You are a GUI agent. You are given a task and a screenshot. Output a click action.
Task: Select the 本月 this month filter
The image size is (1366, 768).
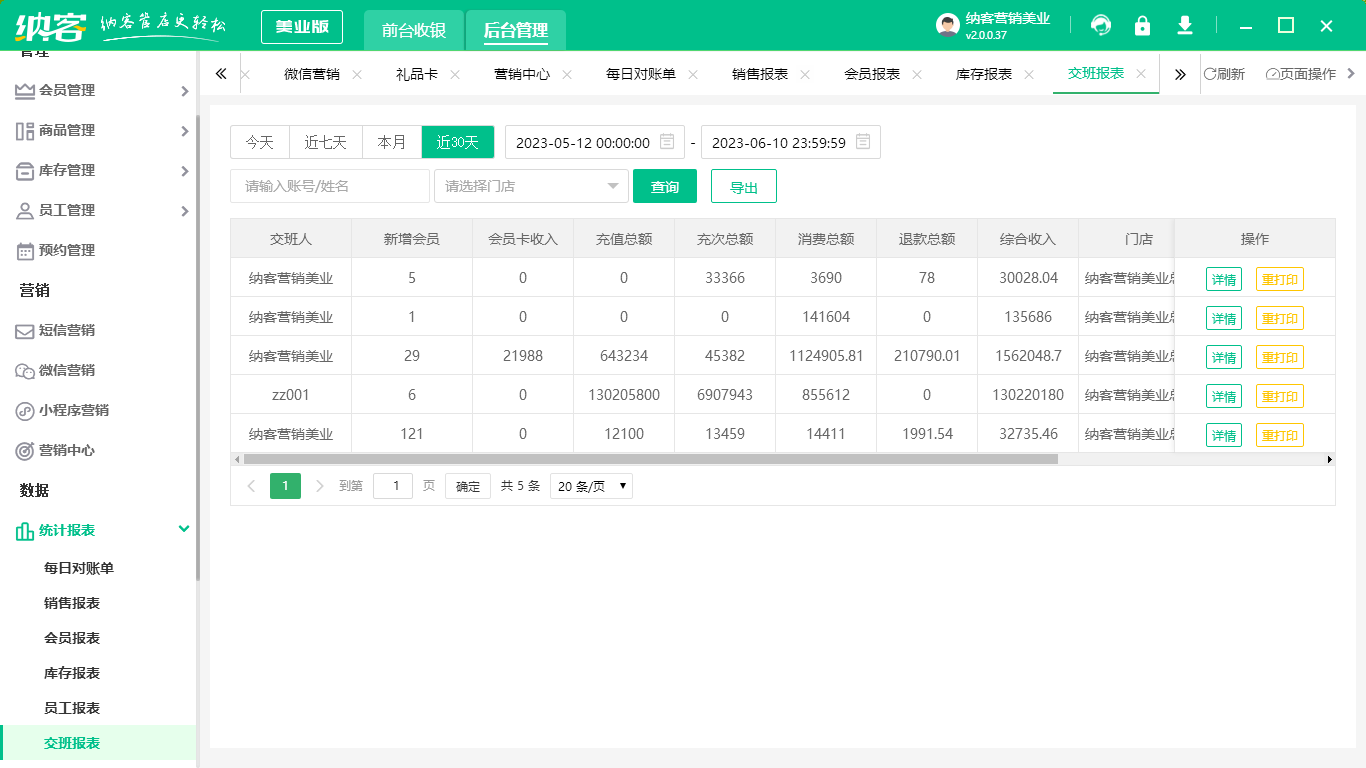coord(391,142)
